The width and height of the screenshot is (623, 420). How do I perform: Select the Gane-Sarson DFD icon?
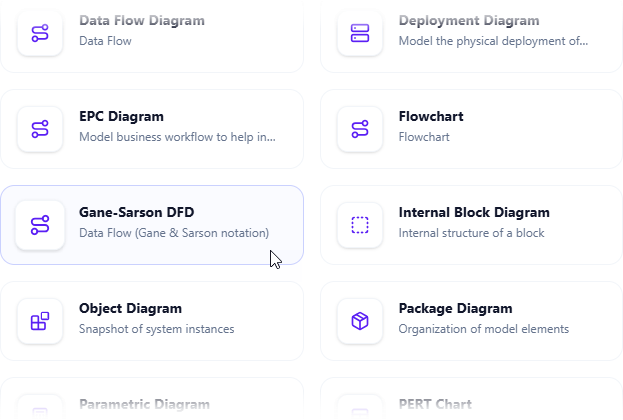(40, 225)
